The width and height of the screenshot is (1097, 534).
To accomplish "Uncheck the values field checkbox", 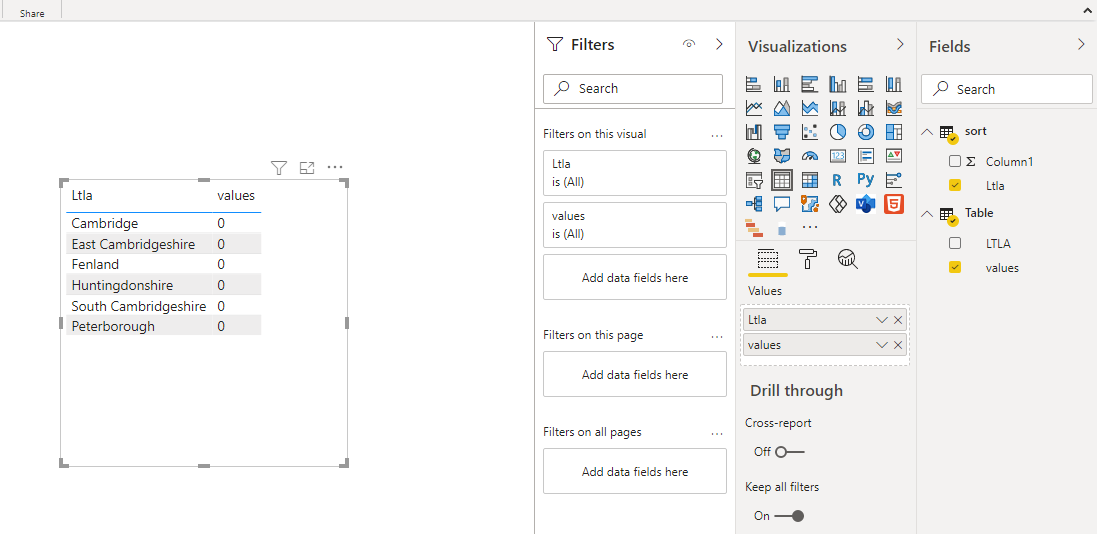I will coord(955,267).
